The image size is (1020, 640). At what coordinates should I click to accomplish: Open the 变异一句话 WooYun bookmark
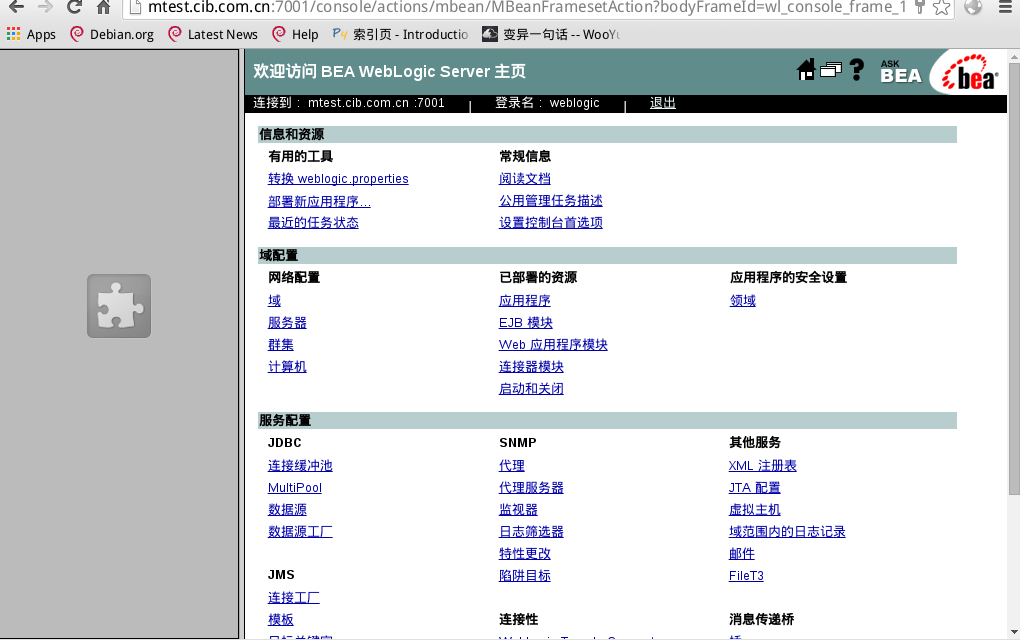(x=550, y=34)
